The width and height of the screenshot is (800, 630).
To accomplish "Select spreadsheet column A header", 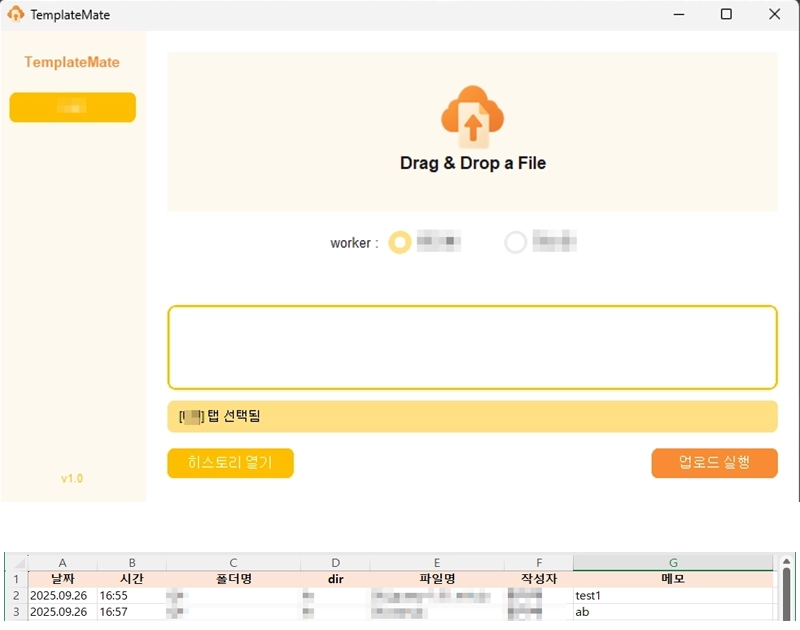I will (x=62, y=563).
